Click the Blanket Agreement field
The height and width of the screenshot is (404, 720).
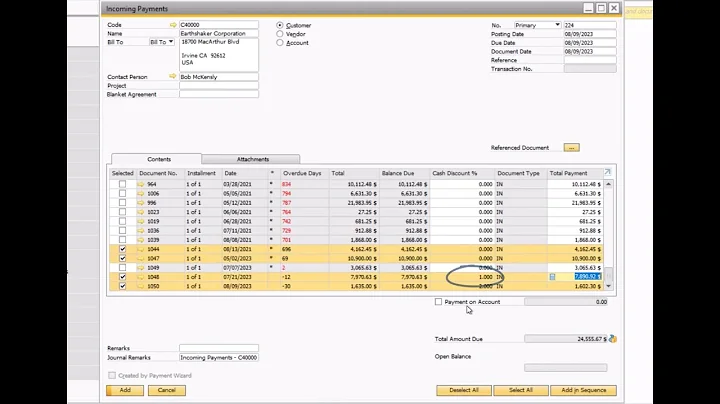pyautogui.click(x=219, y=94)
